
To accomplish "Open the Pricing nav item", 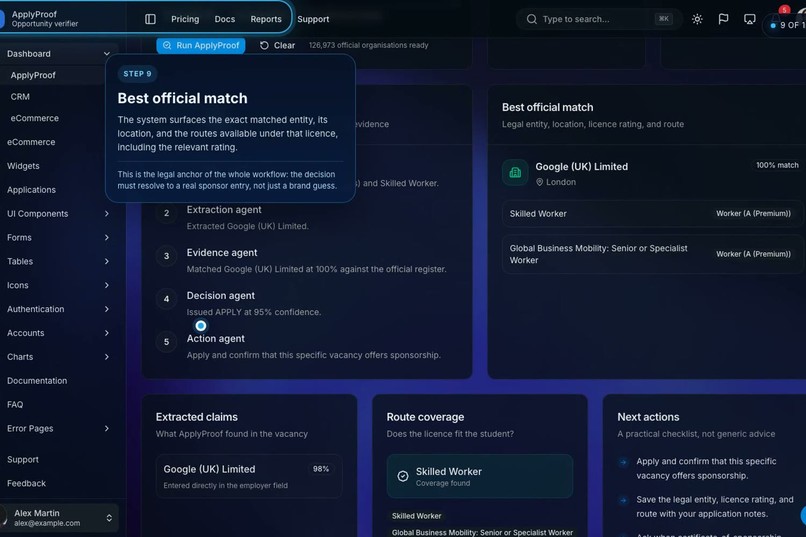I will click(x=185, y=19).
